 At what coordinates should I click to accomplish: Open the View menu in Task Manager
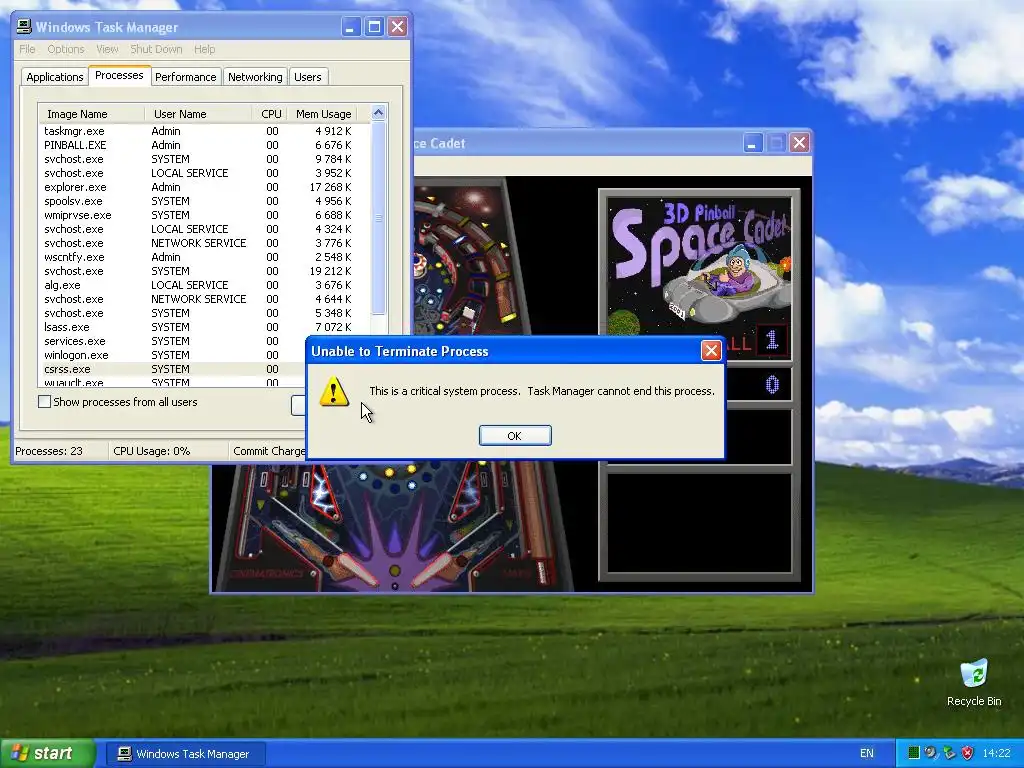click(x=107, y=49)
